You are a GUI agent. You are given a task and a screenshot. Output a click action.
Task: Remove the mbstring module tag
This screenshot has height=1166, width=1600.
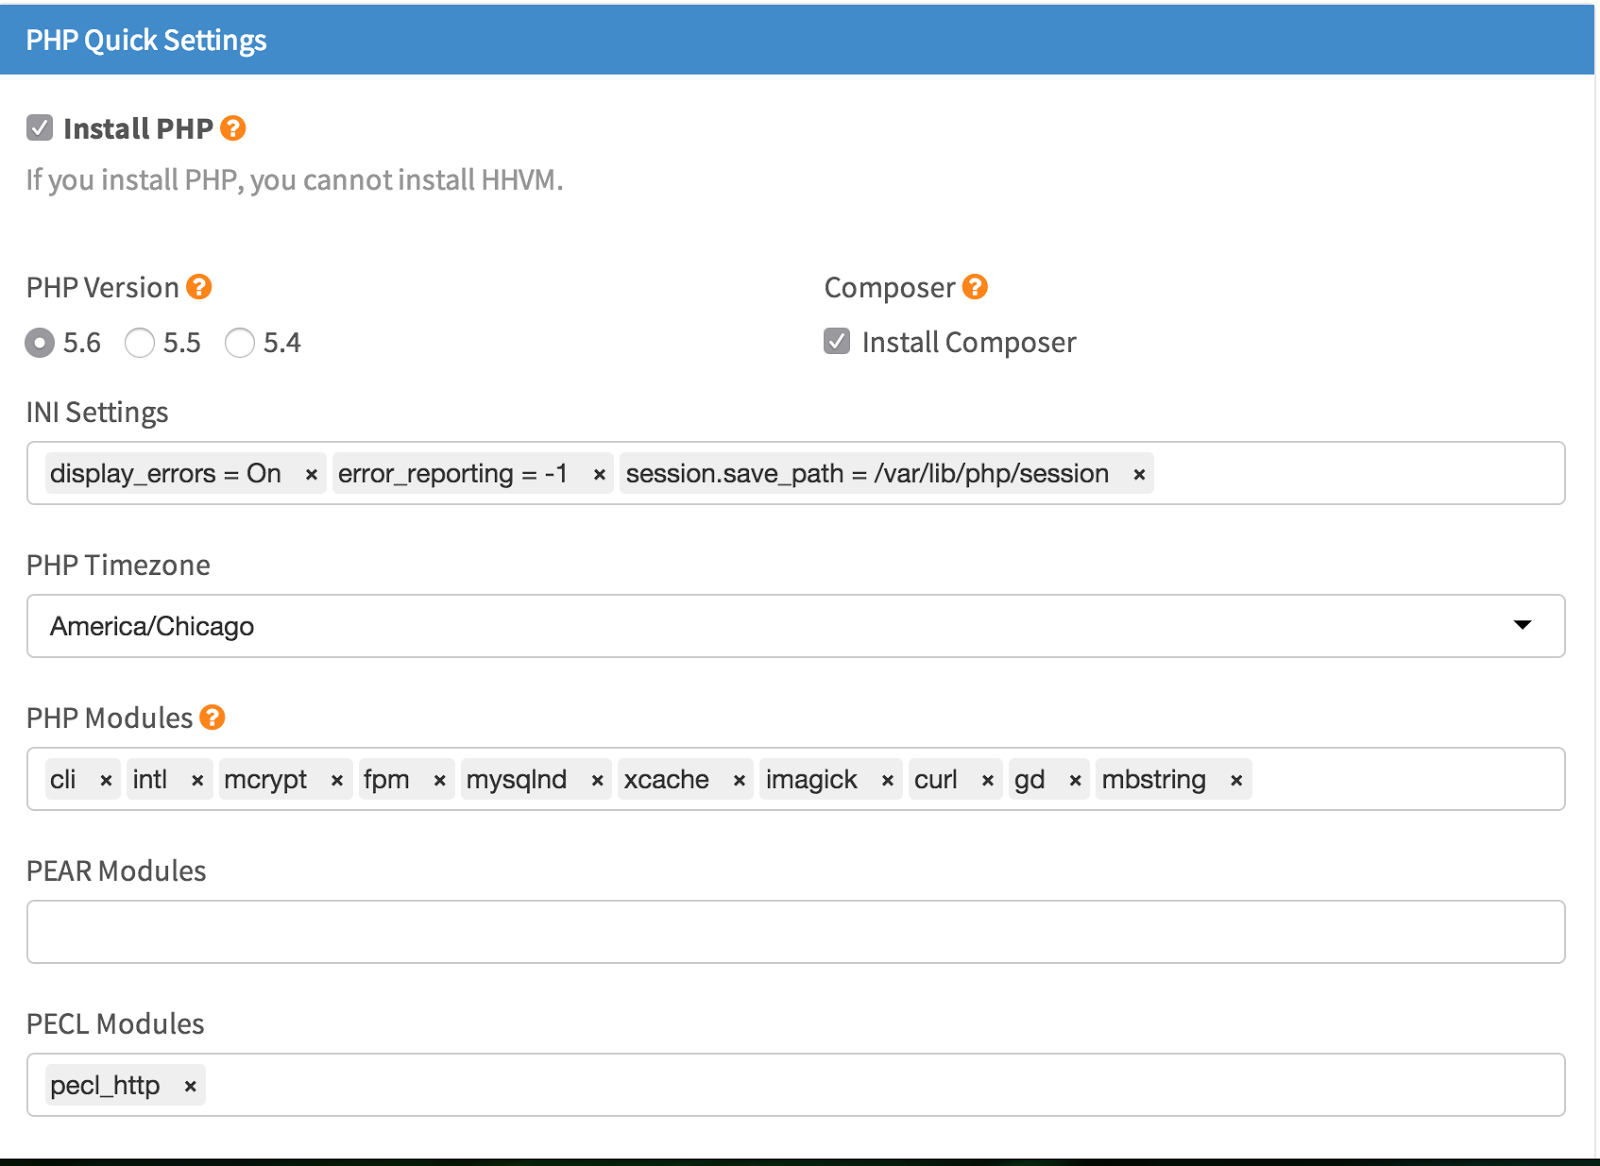[1236, 781]
